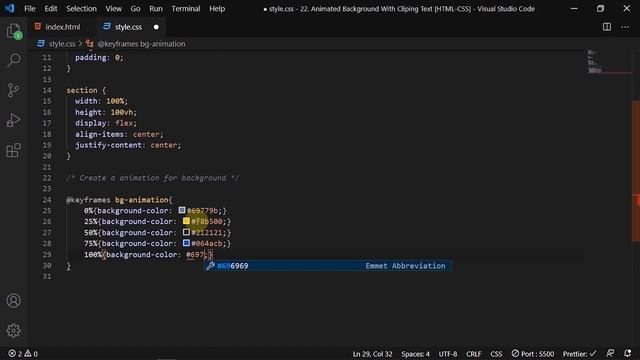Switch to the index.html tab
This screenshot has height=360, width=640.
[x=62, y=27]
